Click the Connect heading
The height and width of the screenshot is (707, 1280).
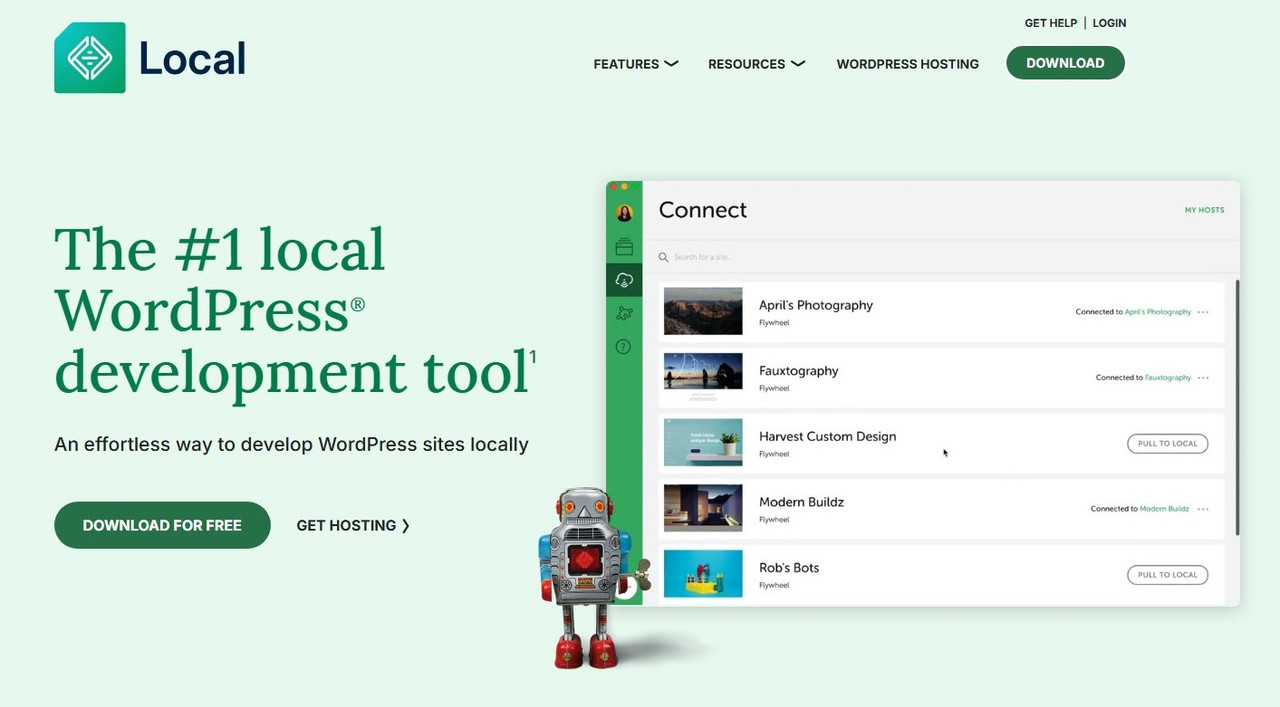click(x=703, y=210)
